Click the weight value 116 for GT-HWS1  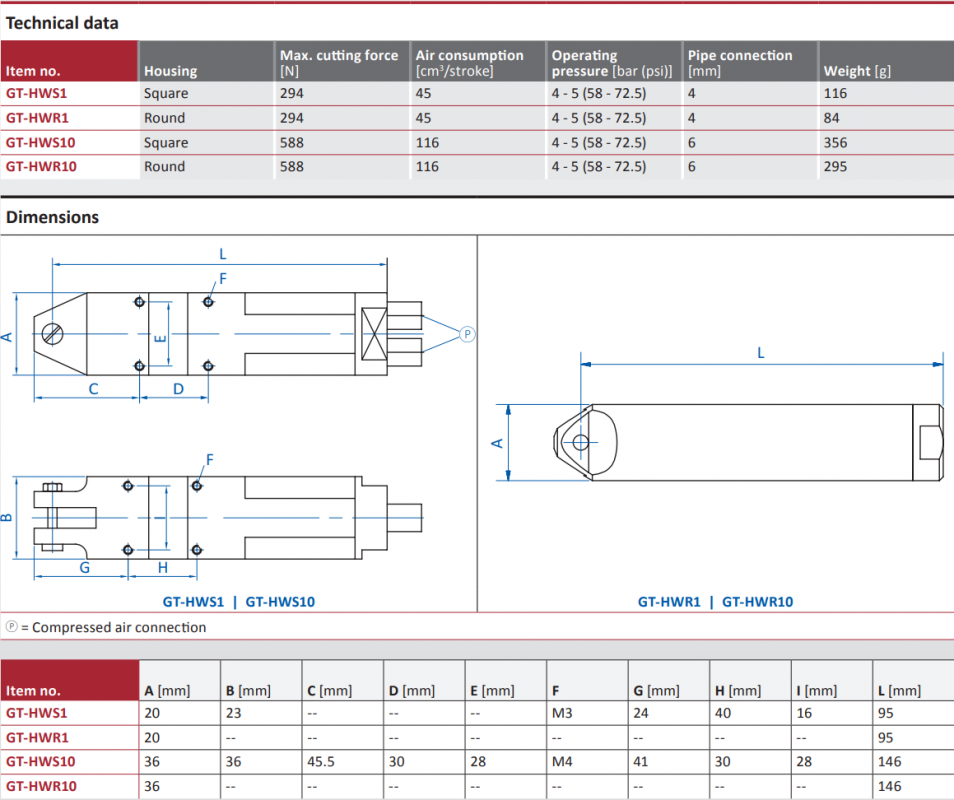click(835, 93)
